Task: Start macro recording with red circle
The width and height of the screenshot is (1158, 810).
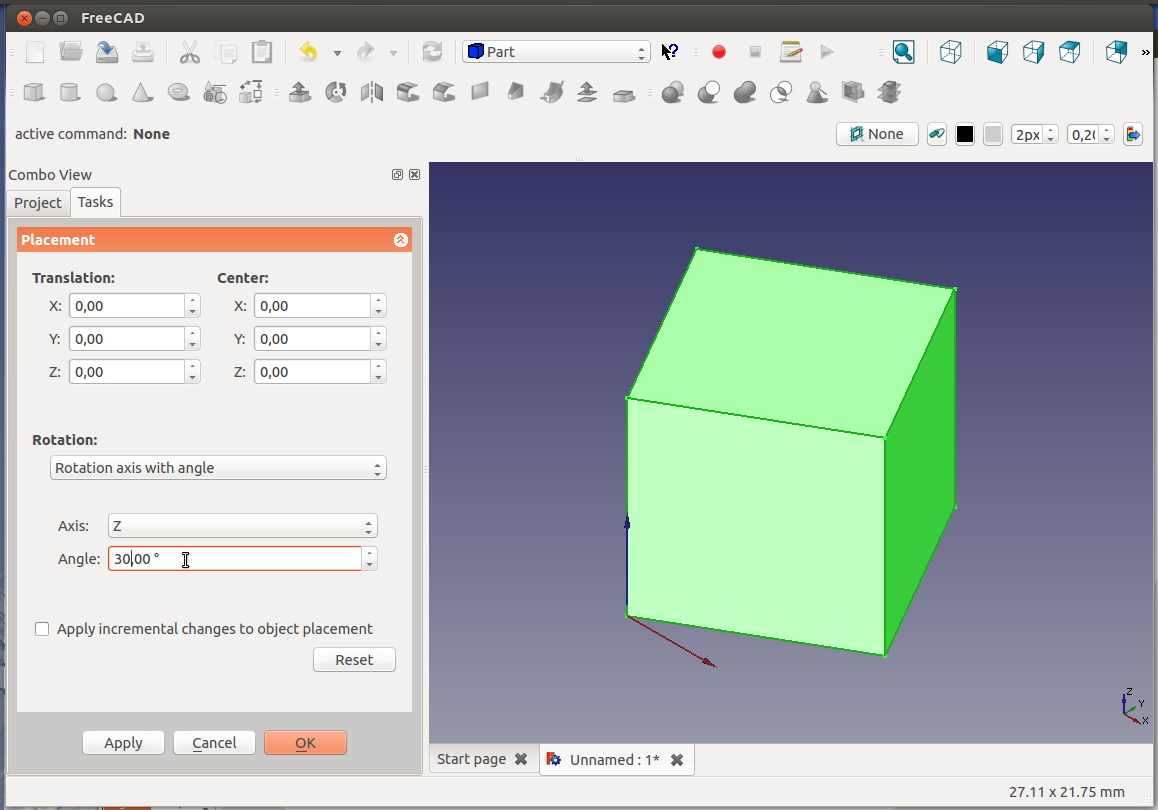Action: tap(718, 52)
